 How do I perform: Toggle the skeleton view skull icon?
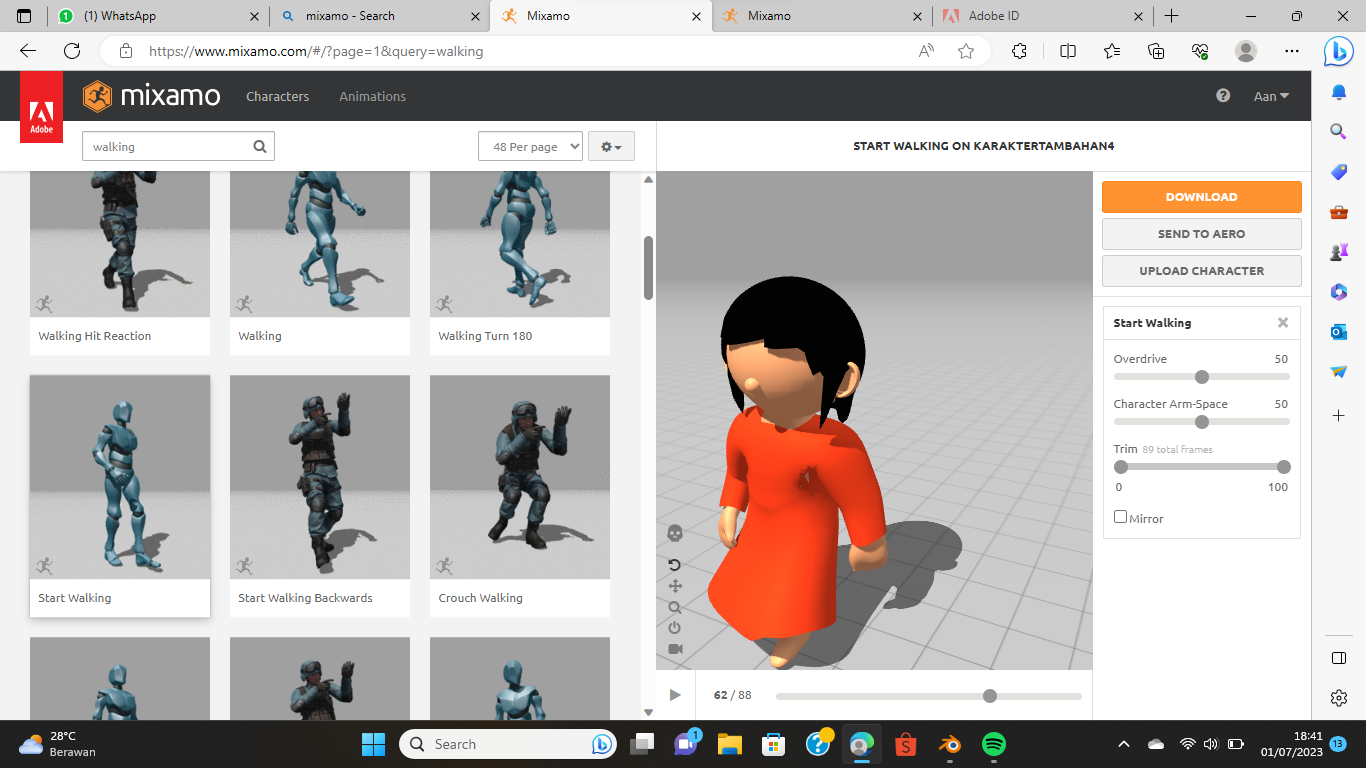coord(675,533)
